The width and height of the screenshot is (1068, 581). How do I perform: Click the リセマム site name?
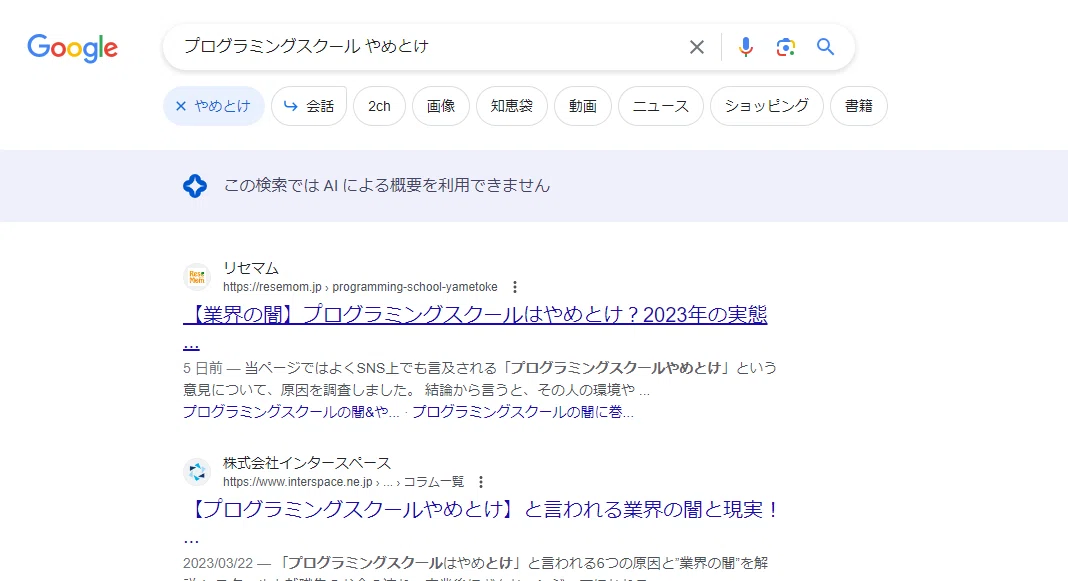pyautogui.click(x=251, y=268)
